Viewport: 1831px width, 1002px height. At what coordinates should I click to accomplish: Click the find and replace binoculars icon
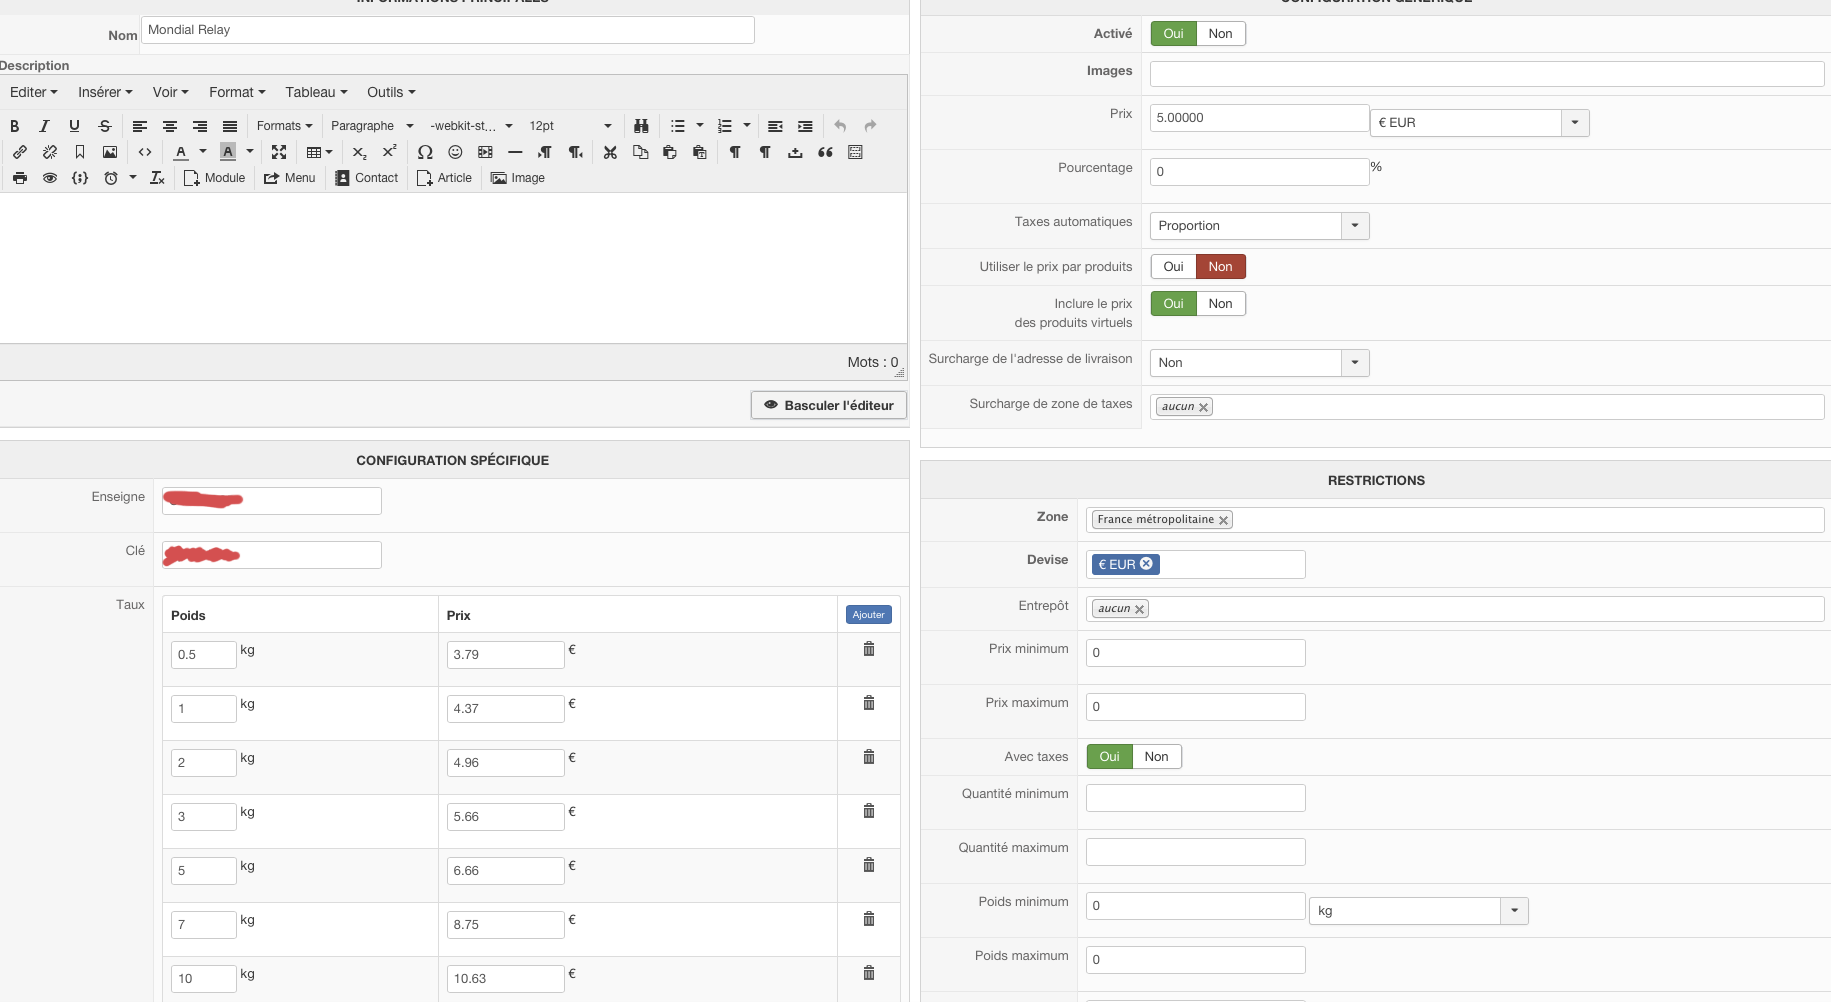[641, 126]
